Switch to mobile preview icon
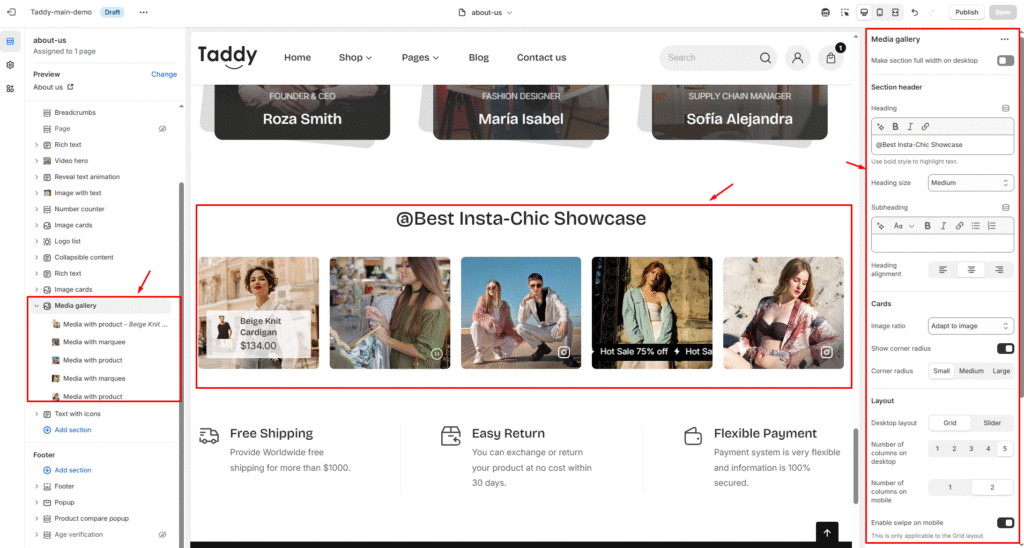Screen dimensions: 1024x548 pyautogui.click(x=879, y=12)
